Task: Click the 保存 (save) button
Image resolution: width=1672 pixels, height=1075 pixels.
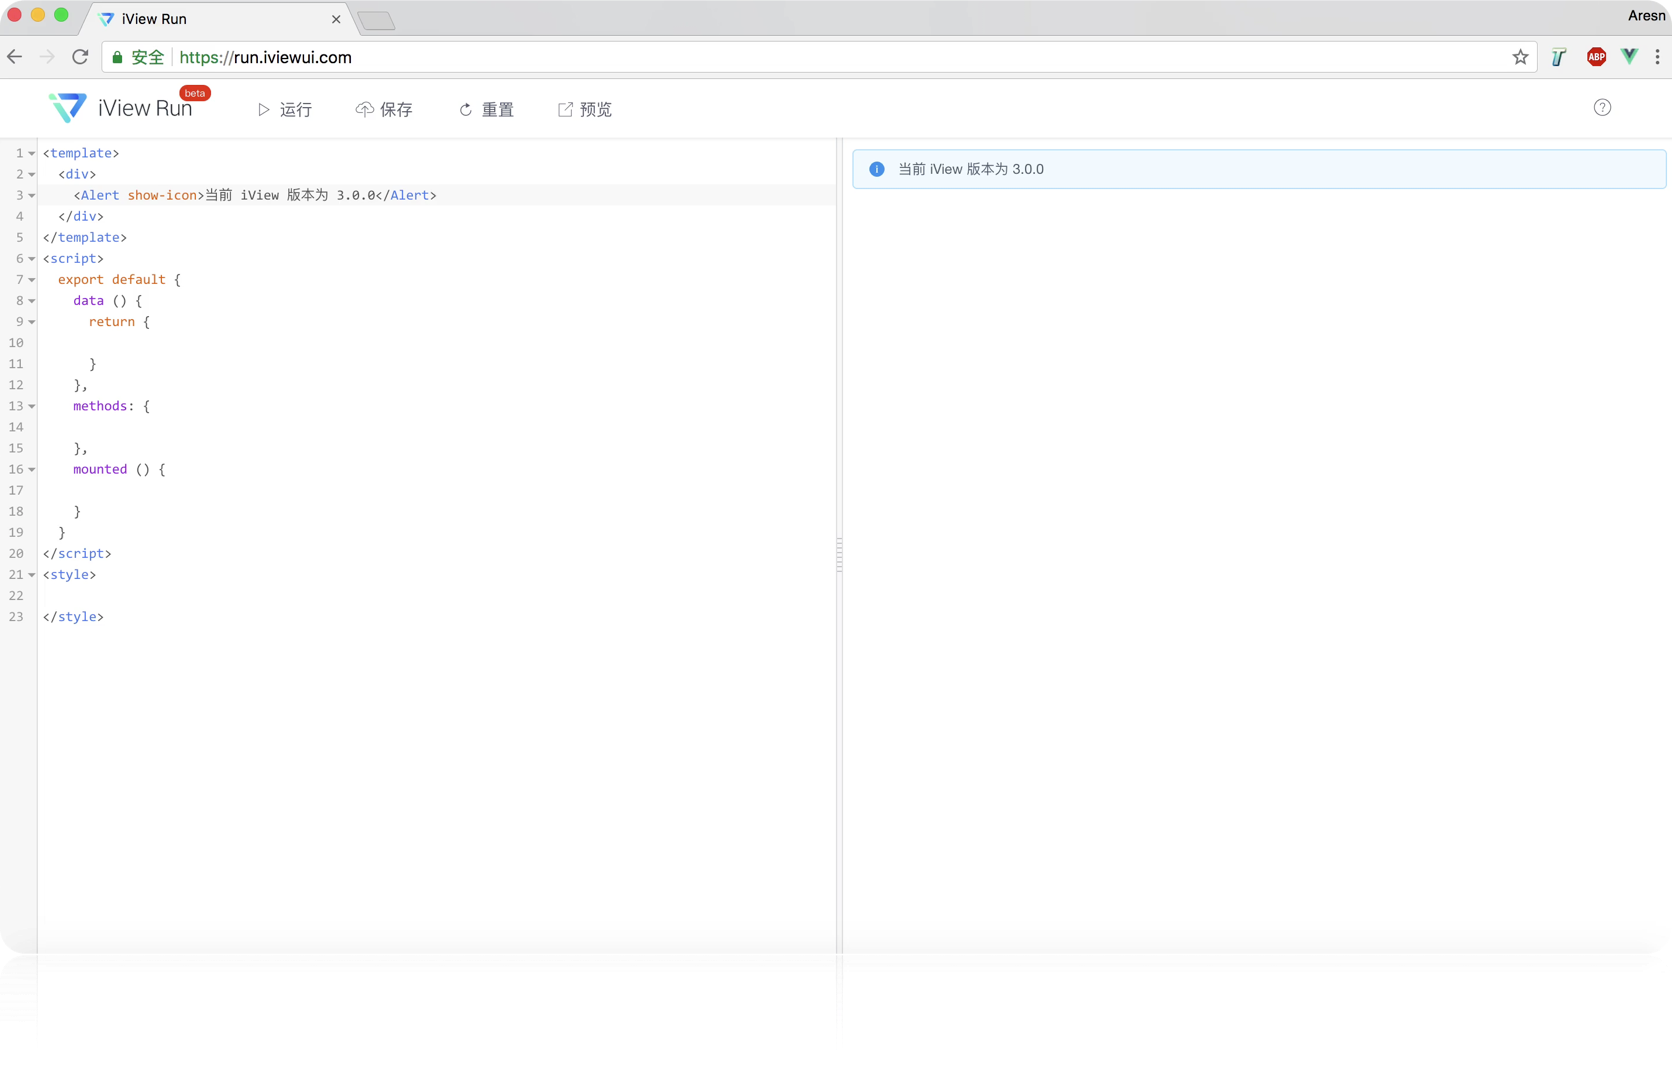Action: pos(384,109)
